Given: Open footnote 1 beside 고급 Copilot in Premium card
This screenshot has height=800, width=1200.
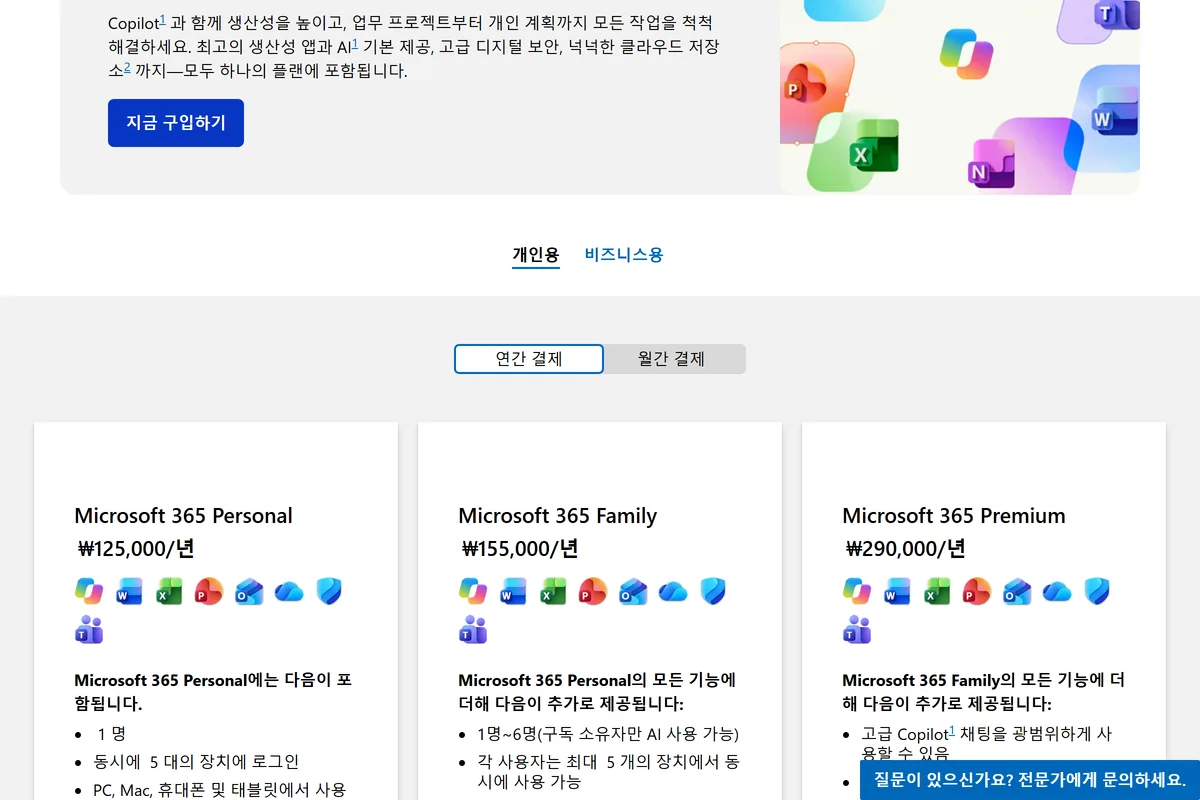Looking at the screenshot, I should coord(952,730).
